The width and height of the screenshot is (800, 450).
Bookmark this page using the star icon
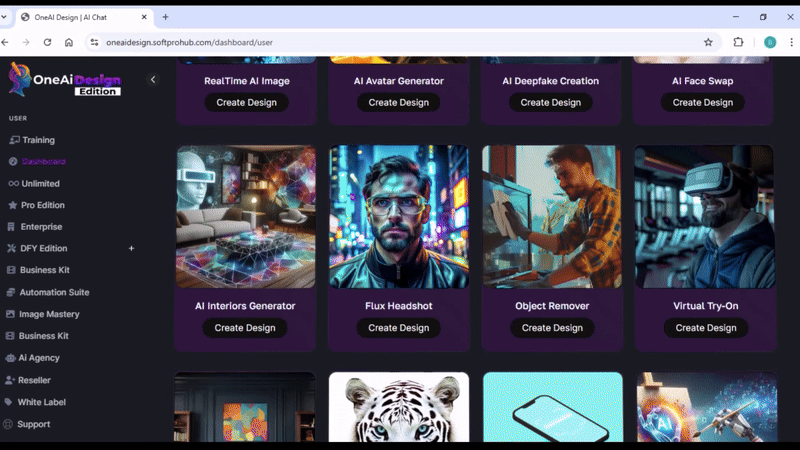tap(708, 42)
